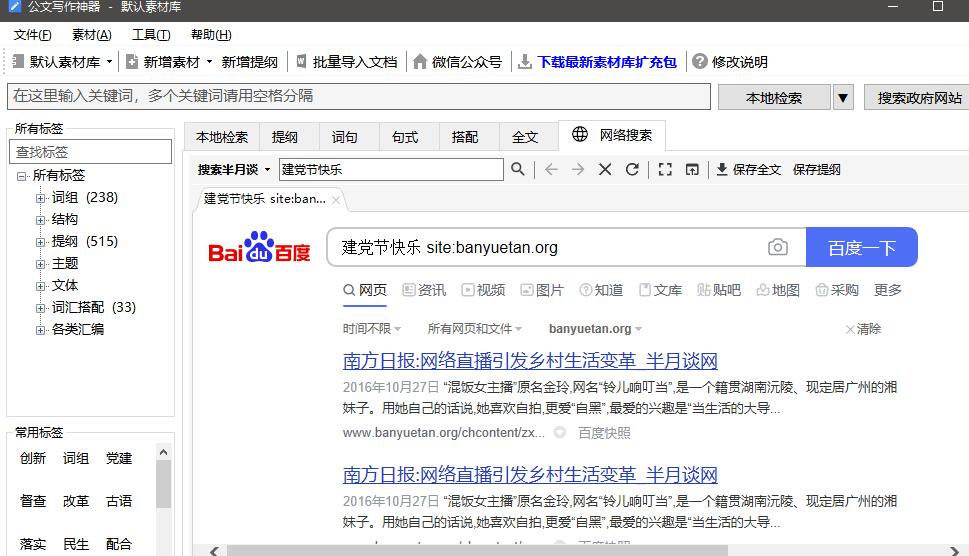This screenshot has width=969, height=556.
Task: Open the 素材(A) menu
Action: coord(91,35)
